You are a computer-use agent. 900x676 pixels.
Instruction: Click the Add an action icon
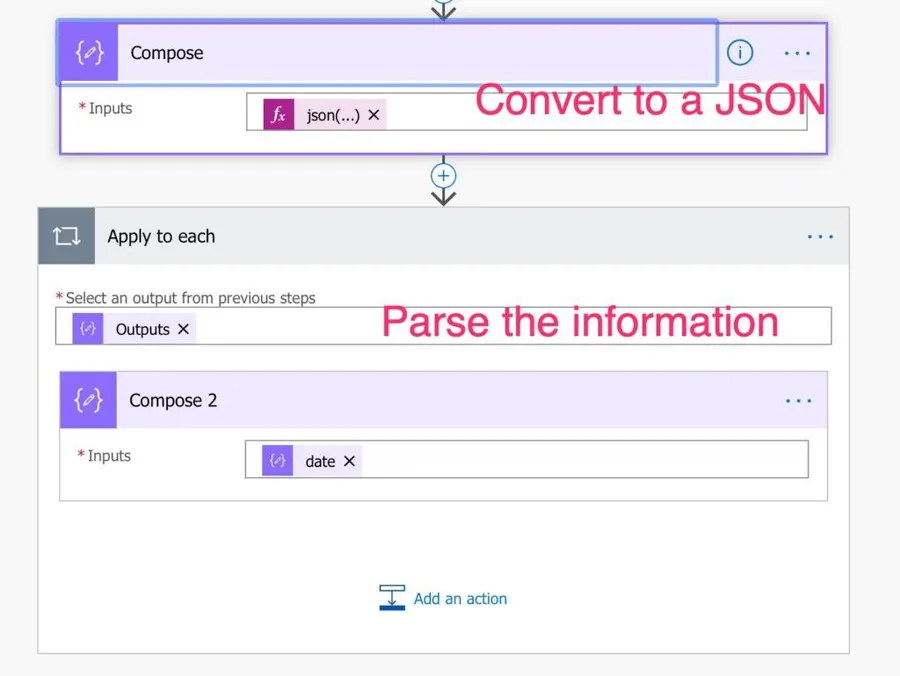(392, 598)
